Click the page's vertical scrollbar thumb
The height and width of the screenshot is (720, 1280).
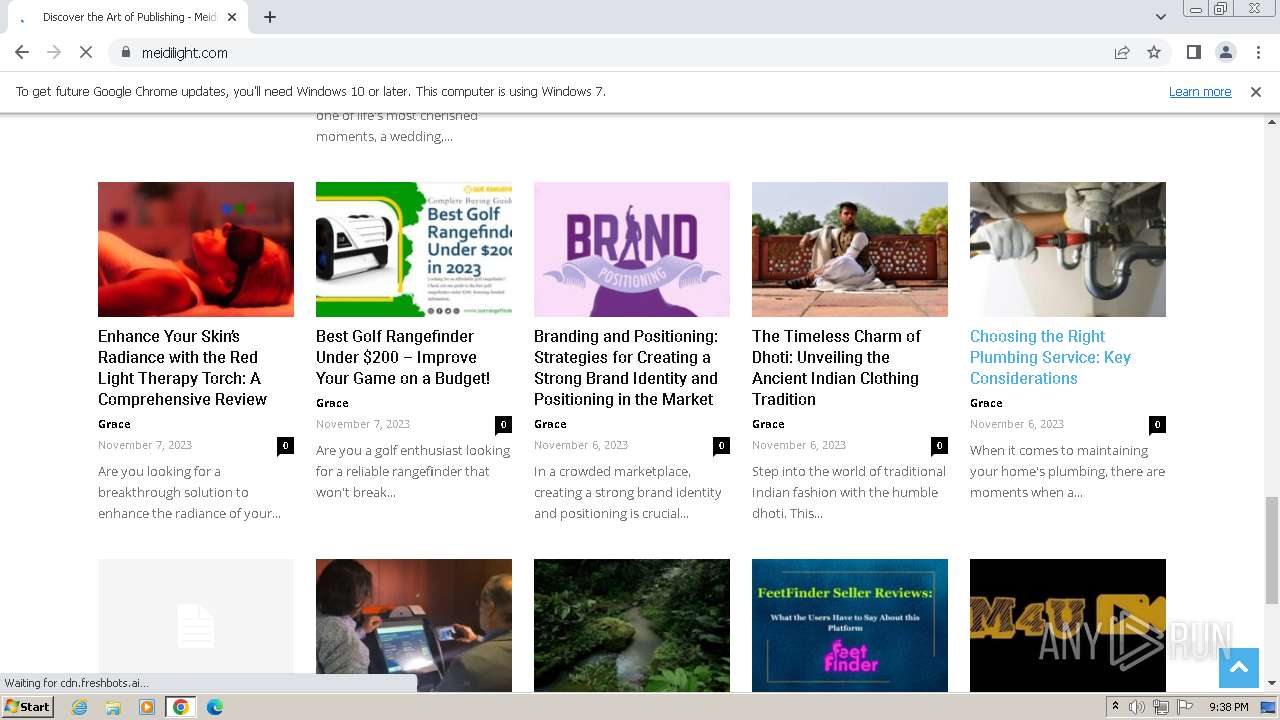tap(1272, 548)
